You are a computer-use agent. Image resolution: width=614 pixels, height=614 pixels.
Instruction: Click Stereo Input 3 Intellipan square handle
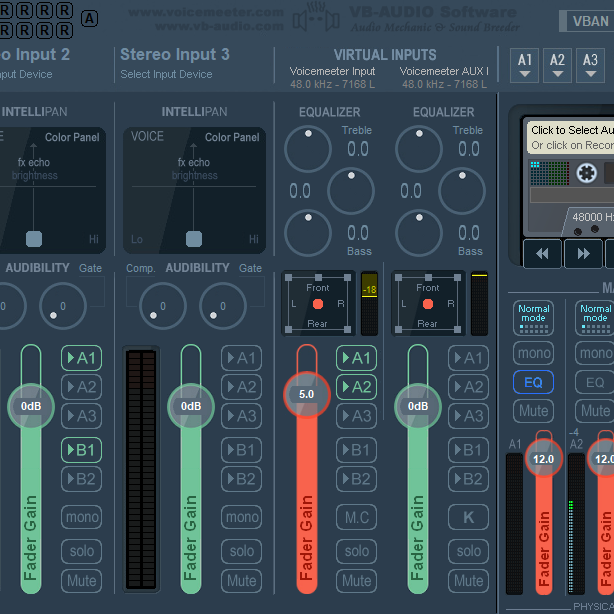coord(194,238)
